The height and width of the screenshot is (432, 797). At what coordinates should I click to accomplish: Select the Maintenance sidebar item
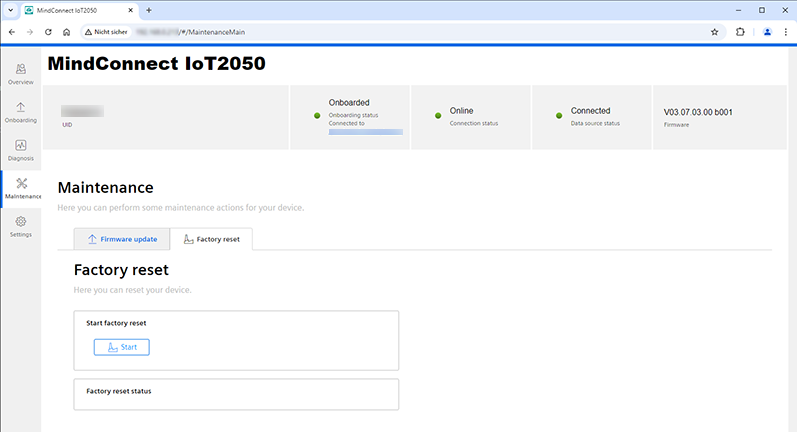pos(22,189)
